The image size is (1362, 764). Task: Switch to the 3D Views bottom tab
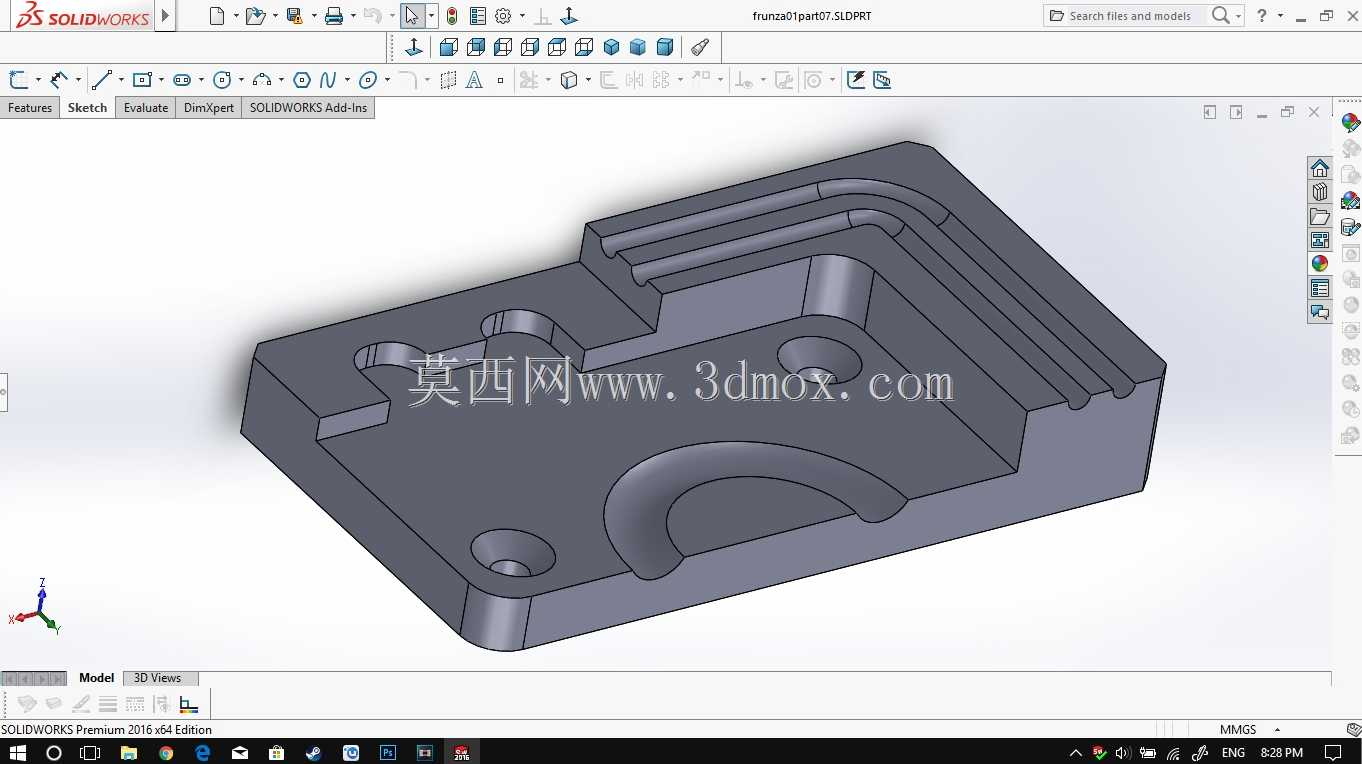[x=158, y=678]
